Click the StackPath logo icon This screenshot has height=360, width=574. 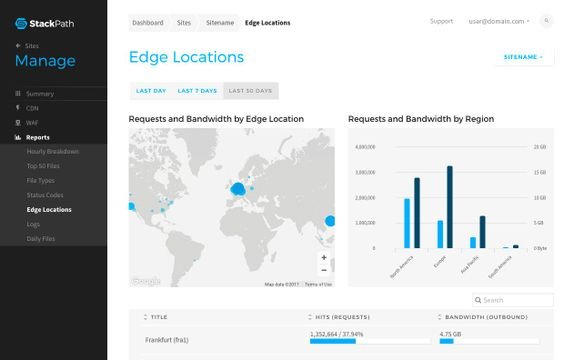(x=21, y=23)
